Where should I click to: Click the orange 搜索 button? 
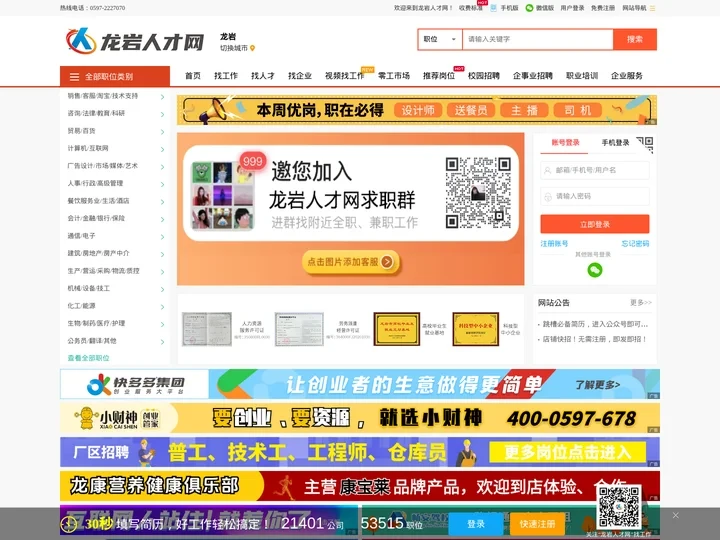(635, 39)
